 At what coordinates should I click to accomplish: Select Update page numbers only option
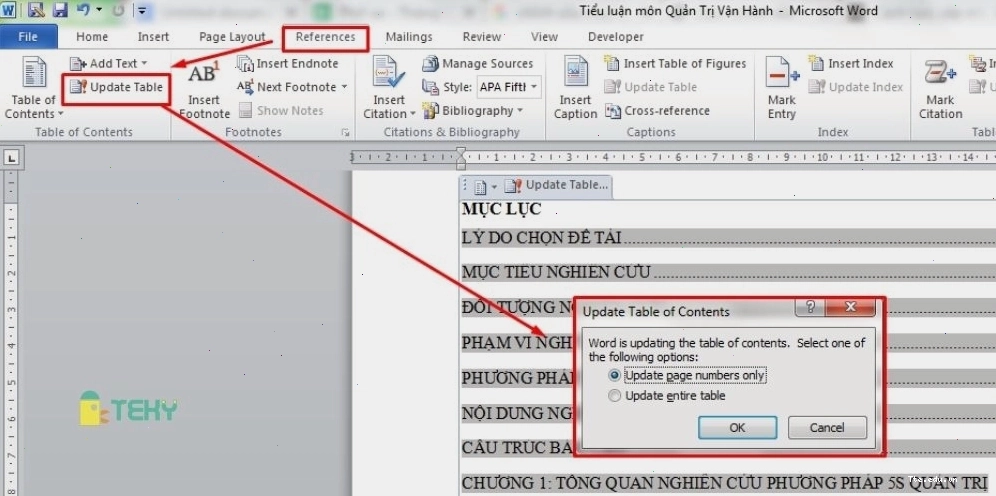688,375
